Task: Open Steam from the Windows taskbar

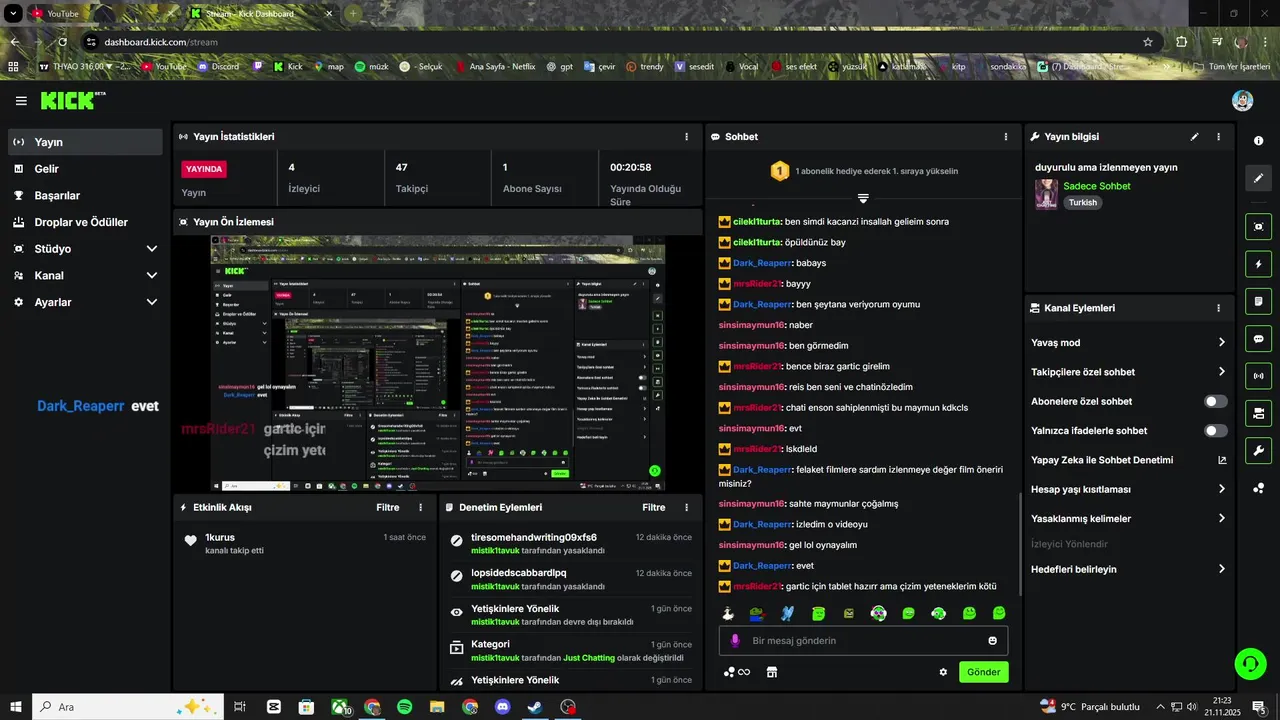Action: coord(535,707)
